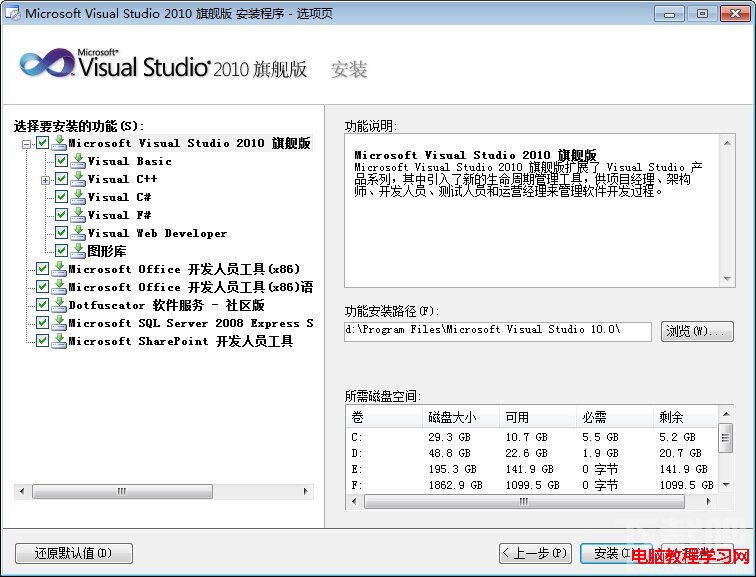Viewport: 756px width, 577px height.
Task: Expand the Visual C++ tree node
Action: (x=45, y=180)
